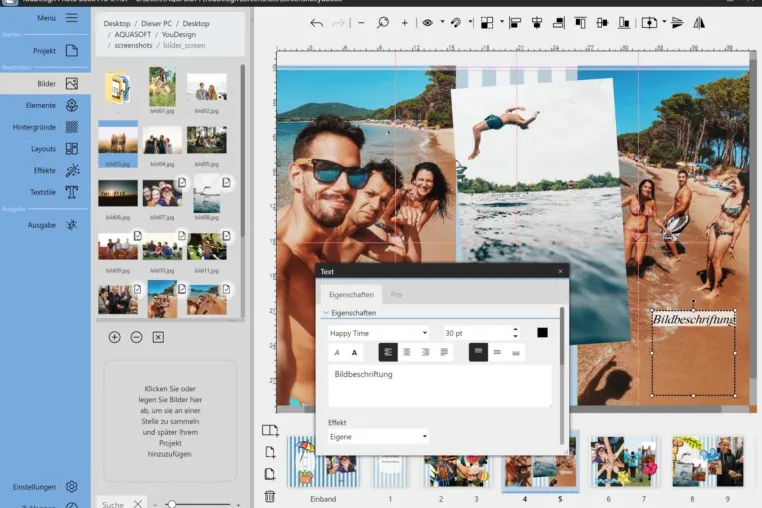
Task: Align objects to horizontal center
Action: [537, 23]
